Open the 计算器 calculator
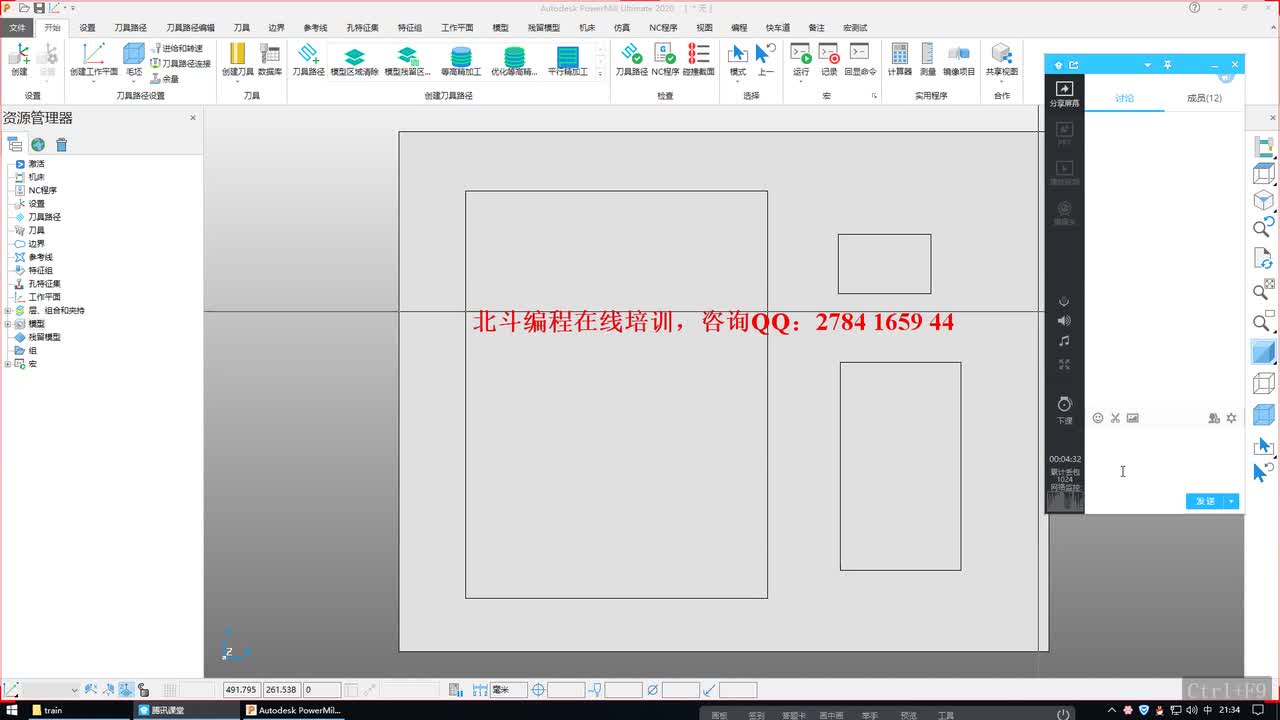This screenshot has width=1280, height=720. pyautogui.click(x=899, y=59)
